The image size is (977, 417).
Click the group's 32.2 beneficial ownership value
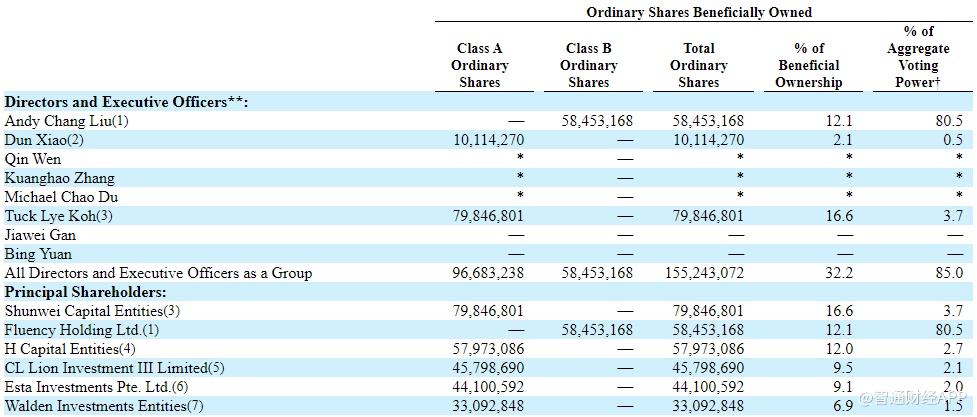841,272
